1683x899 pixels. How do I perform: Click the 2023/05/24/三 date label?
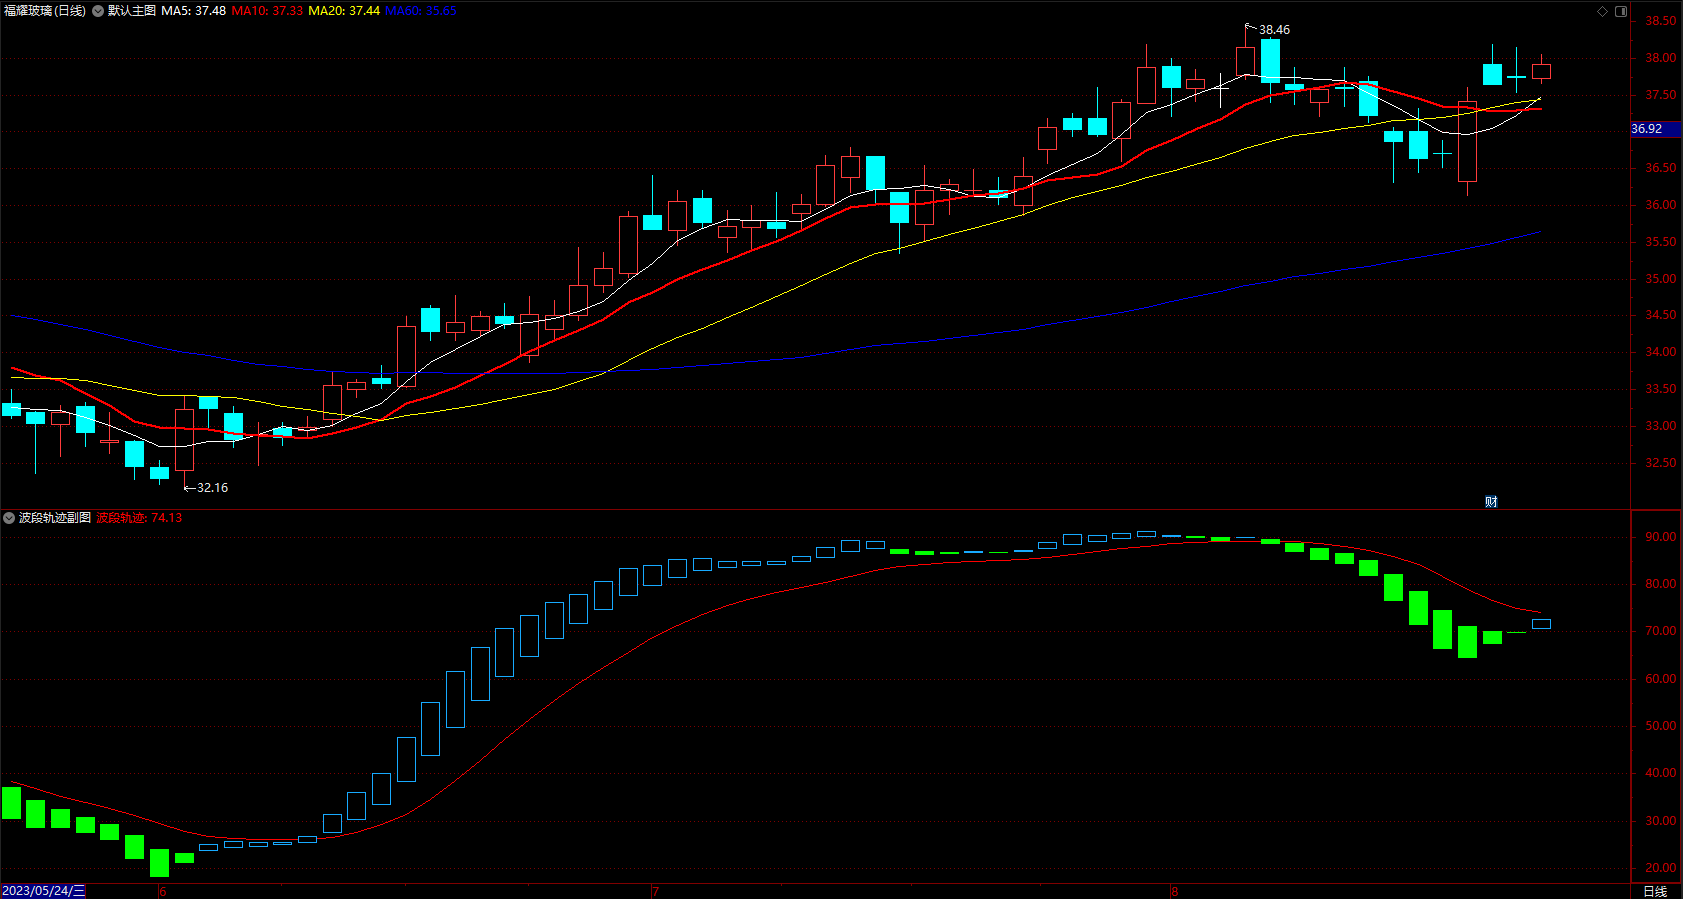point(44,891)
